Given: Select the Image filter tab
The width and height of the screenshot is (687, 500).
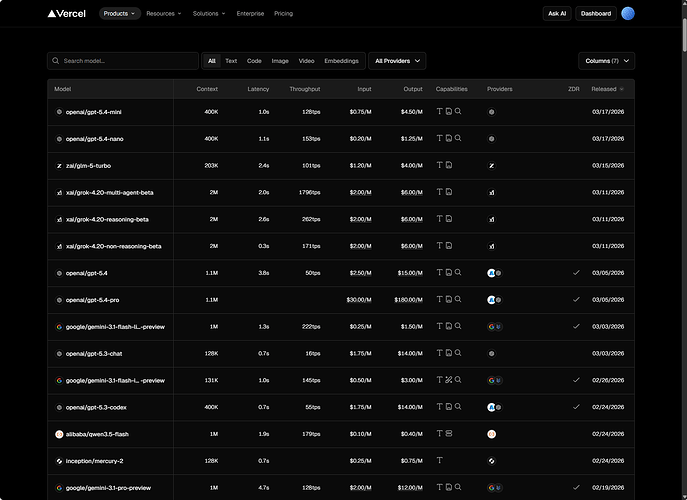Looking at the screenshot, I should point(280,61).
